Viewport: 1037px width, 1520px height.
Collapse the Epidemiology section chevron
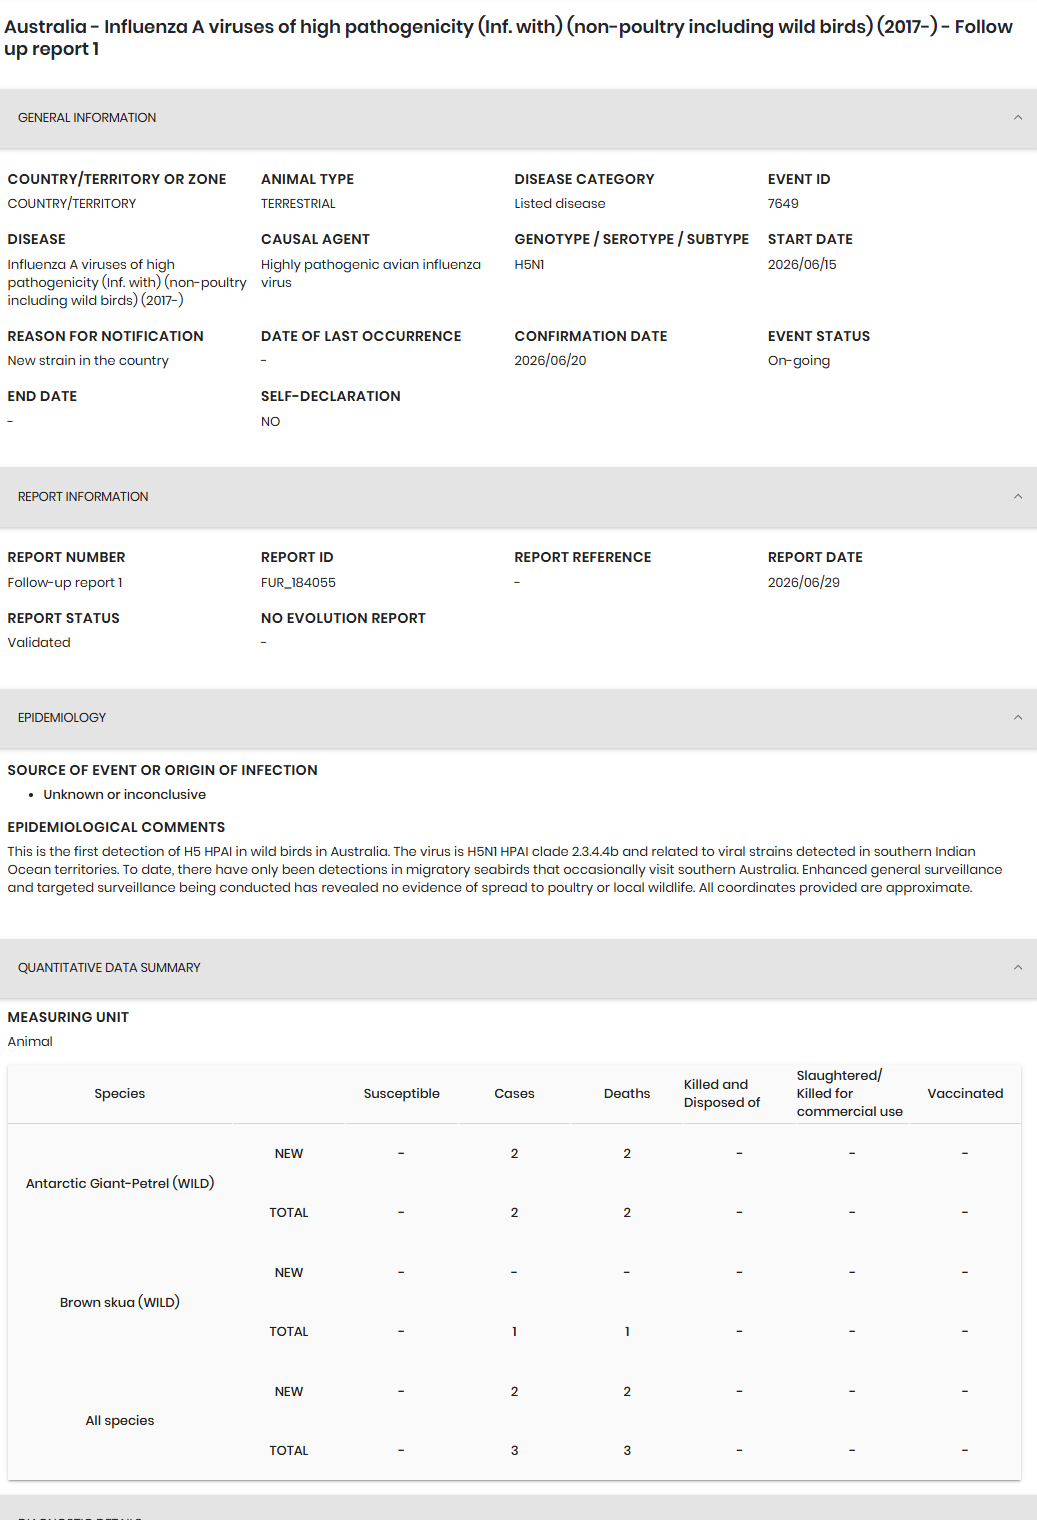(1017, 718)
